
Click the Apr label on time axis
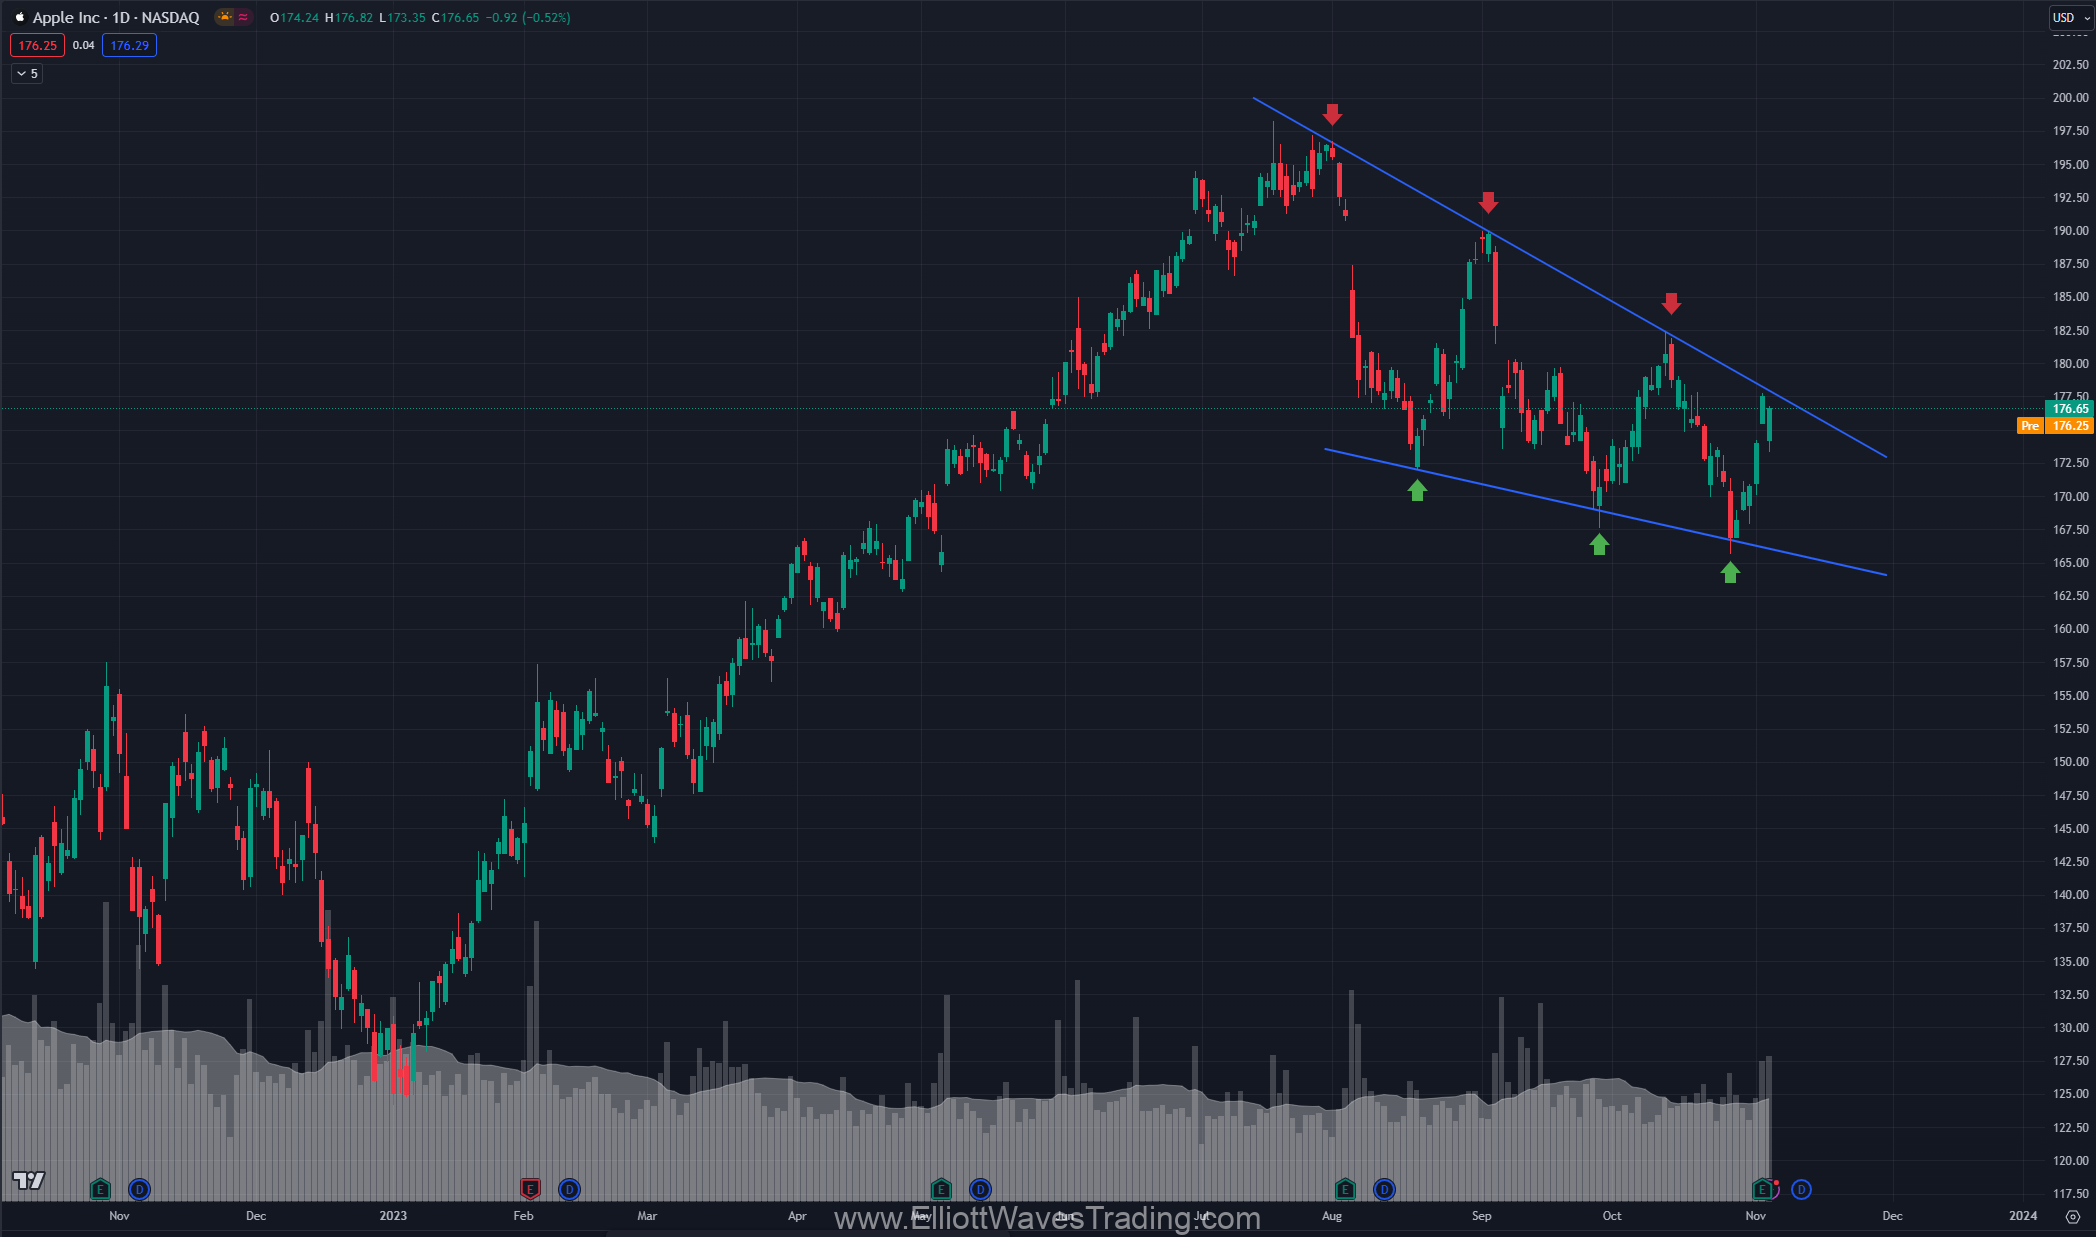tap(797, 1216)
